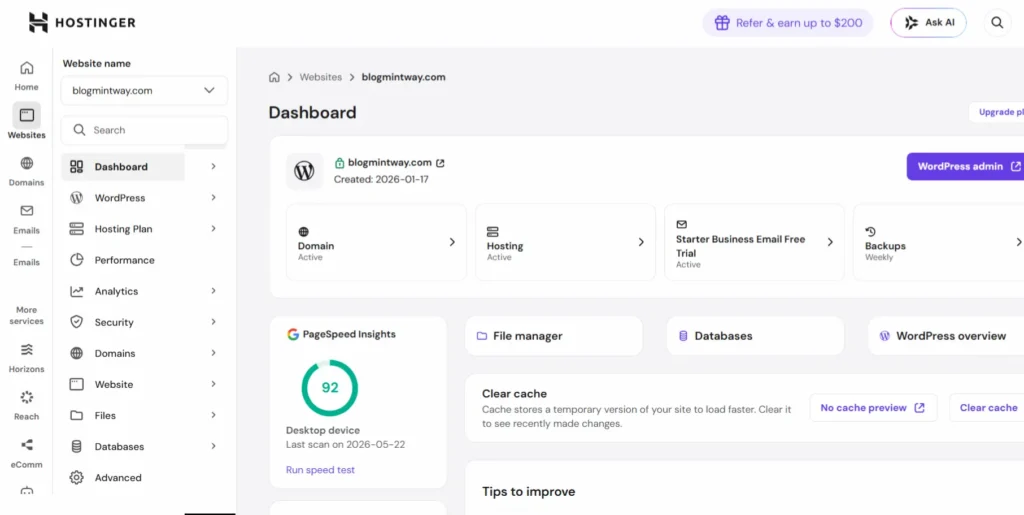Click the Performance pie chart icon
The image size is (1024, 515).
(76, 260)
